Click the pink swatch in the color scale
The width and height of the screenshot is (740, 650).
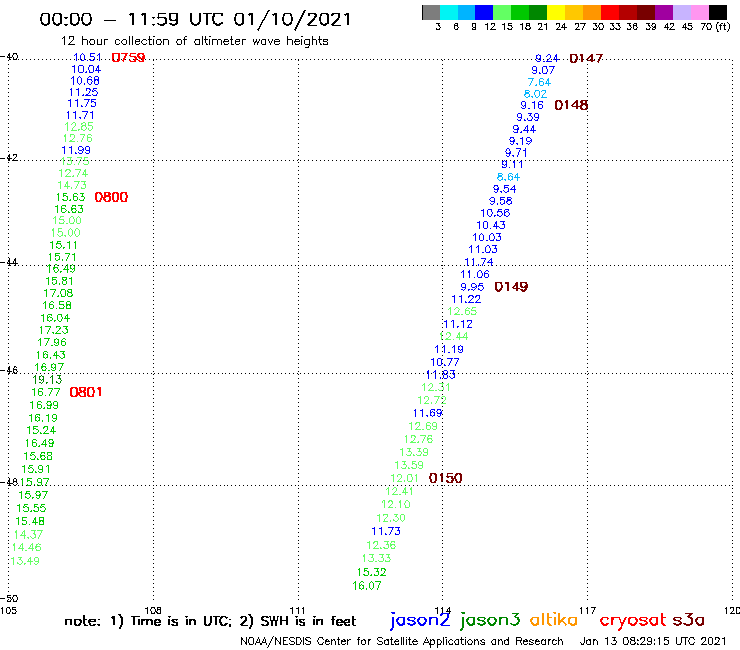pyautogui.click(x=699, y=12)
